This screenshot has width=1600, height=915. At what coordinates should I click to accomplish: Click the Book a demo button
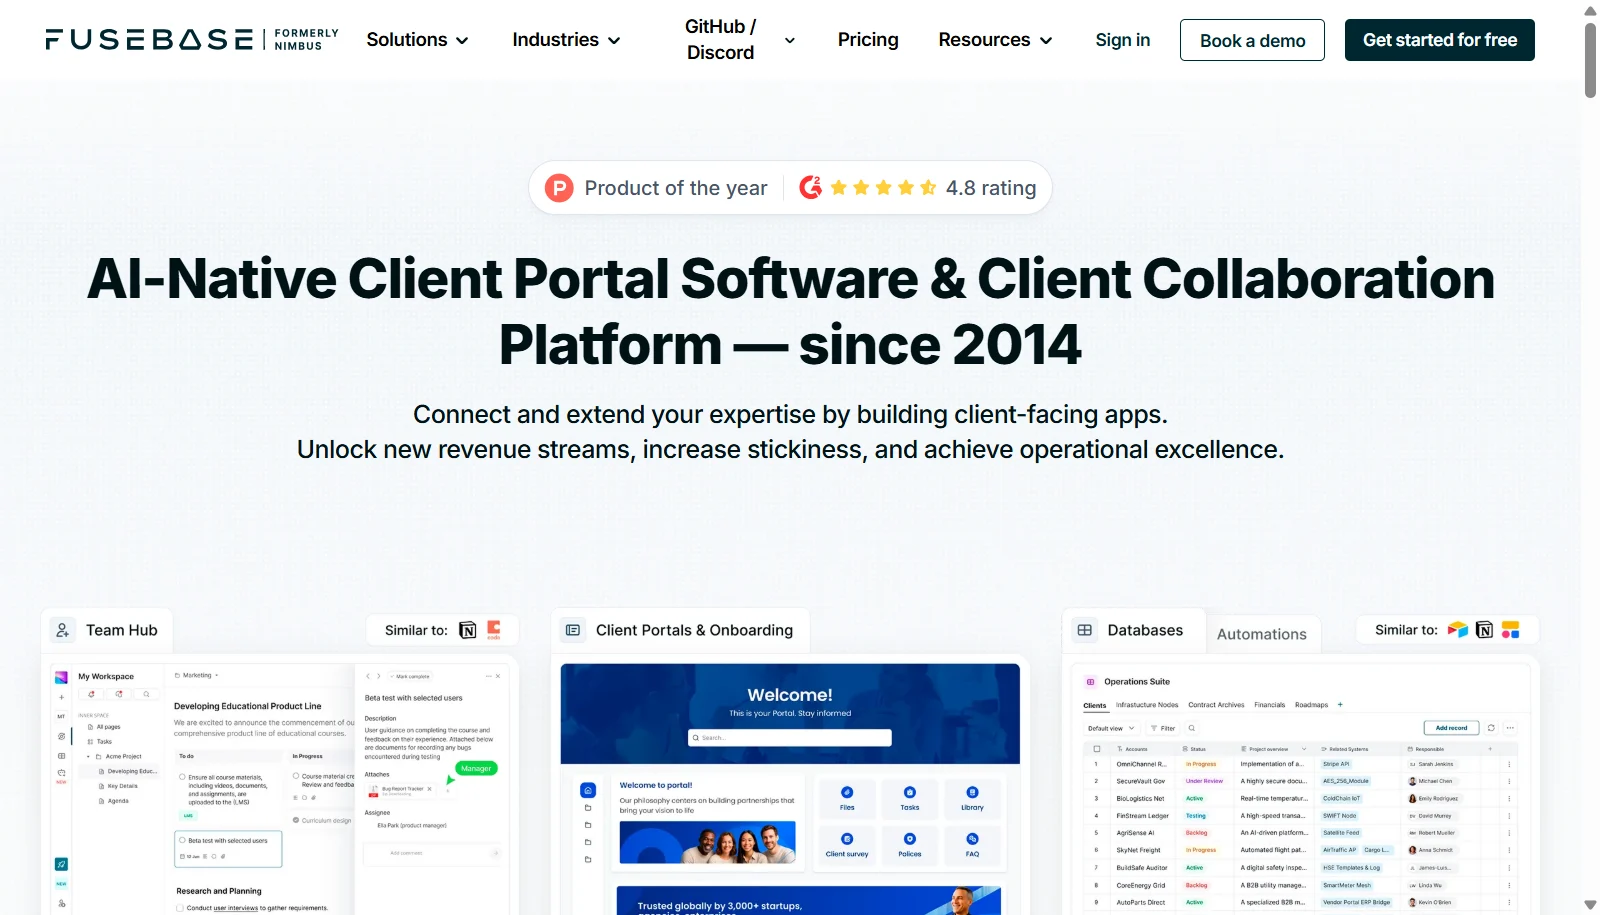[1252, 40]
